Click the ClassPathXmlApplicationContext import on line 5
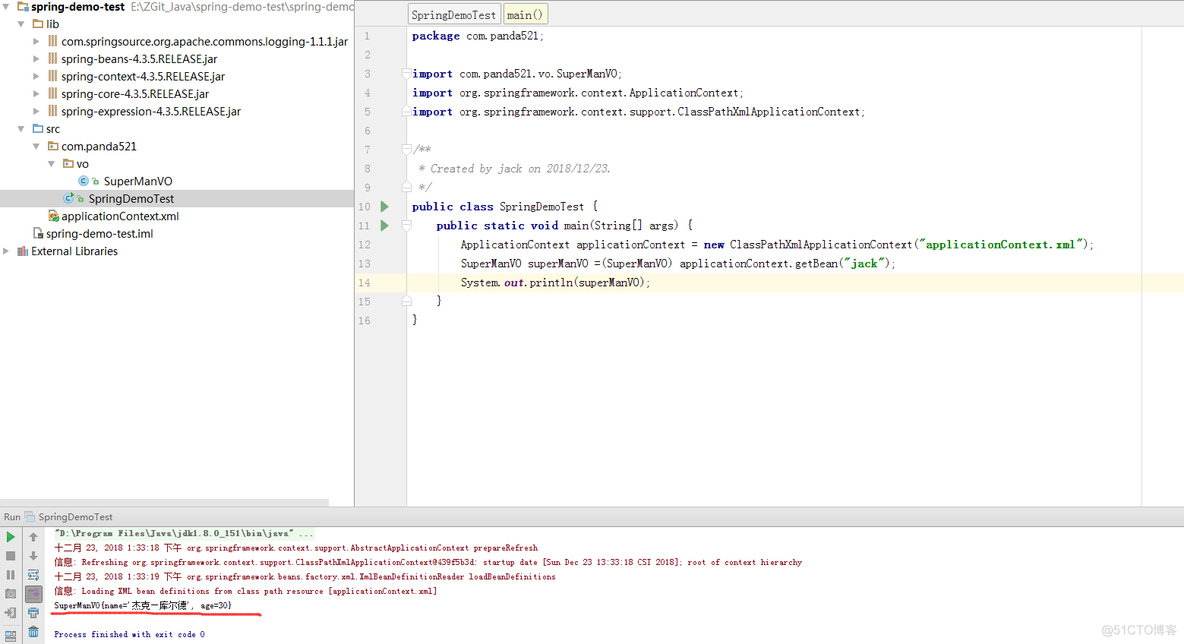Image resolution: width=1184 pixels, height=644 pixels. click(638, 112)
